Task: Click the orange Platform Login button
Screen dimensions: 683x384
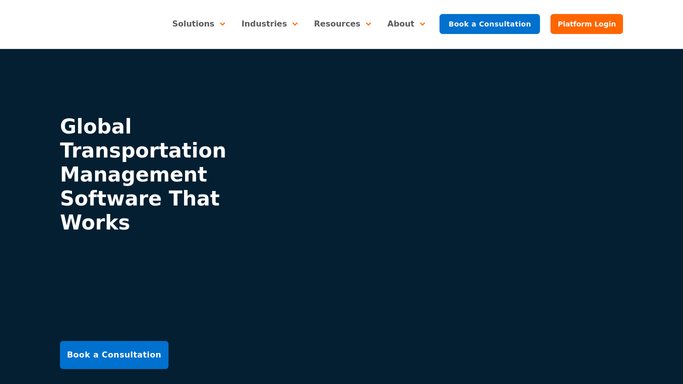Action: (x=587, y=24)
